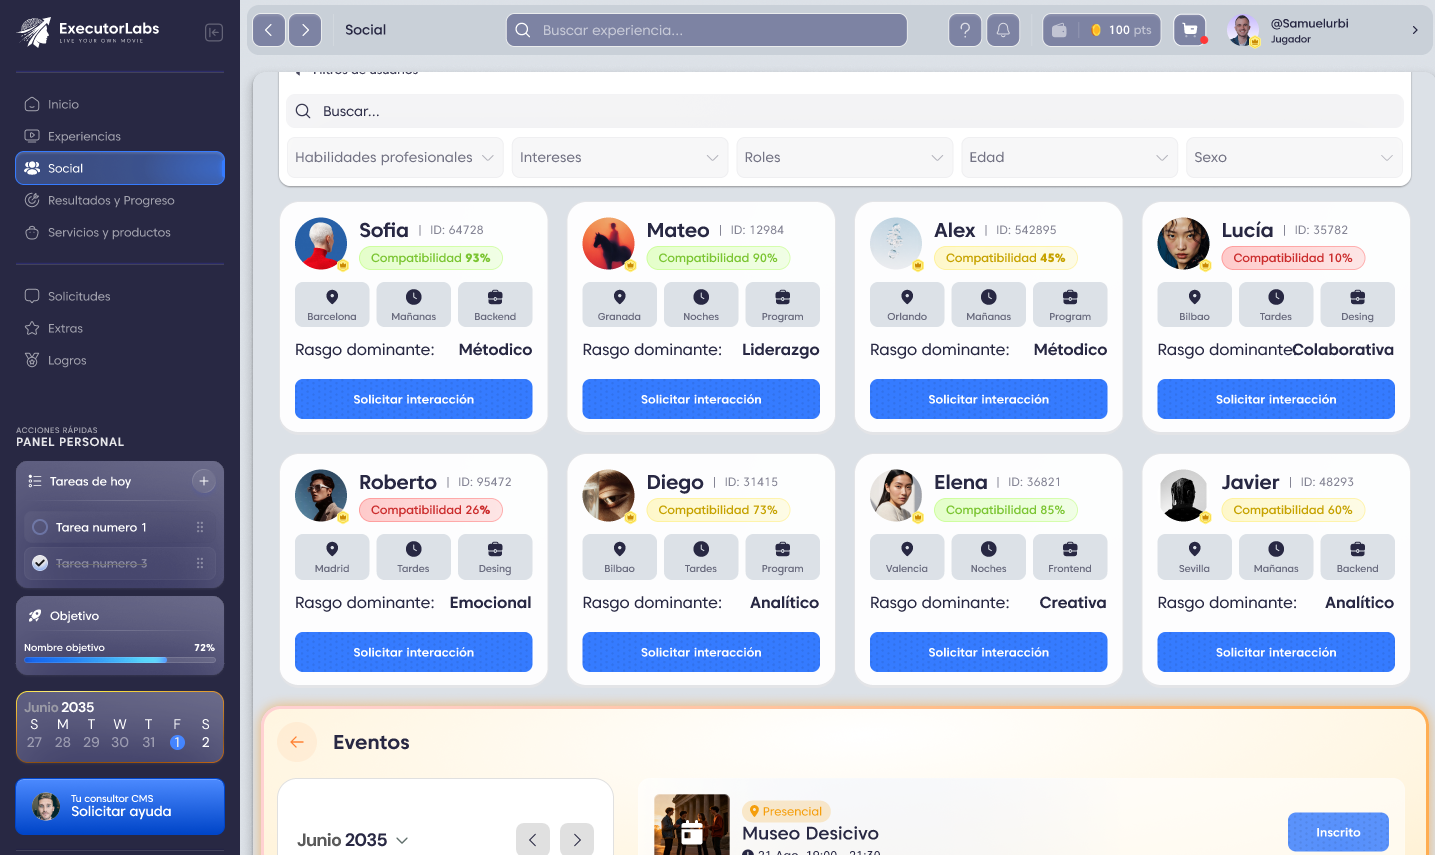Click the back arrow beside Eventos
The image size is (1435, 855).
pyautogui.click(x=297, y=742)
